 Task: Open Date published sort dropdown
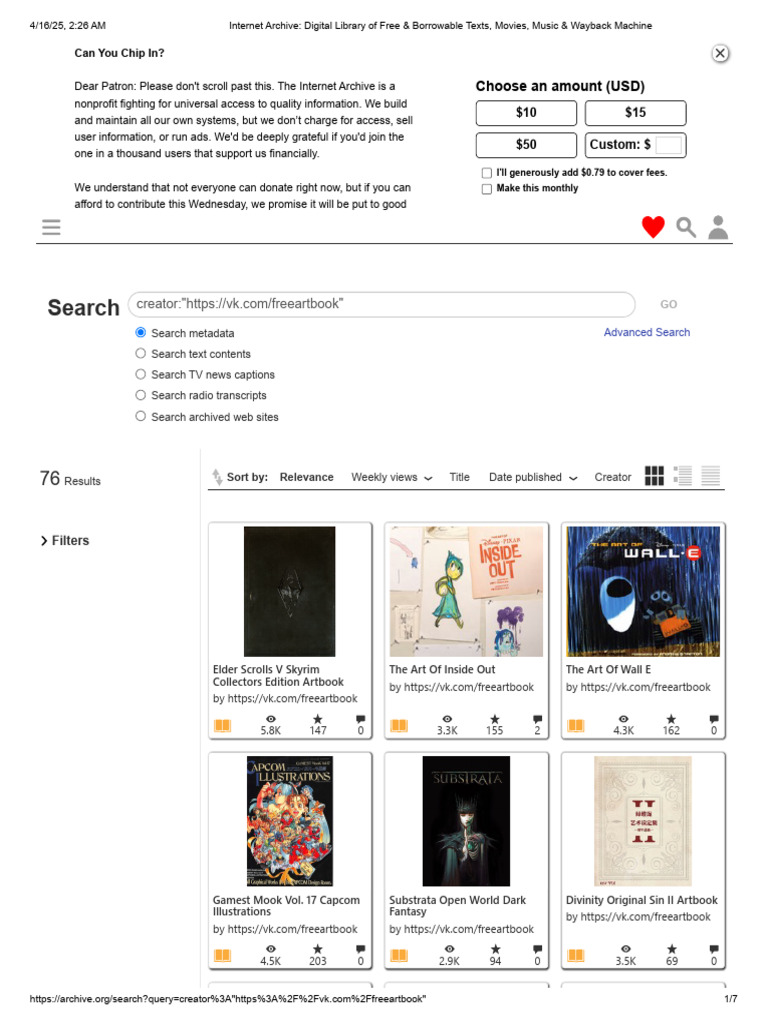click(x=533, y=477)
